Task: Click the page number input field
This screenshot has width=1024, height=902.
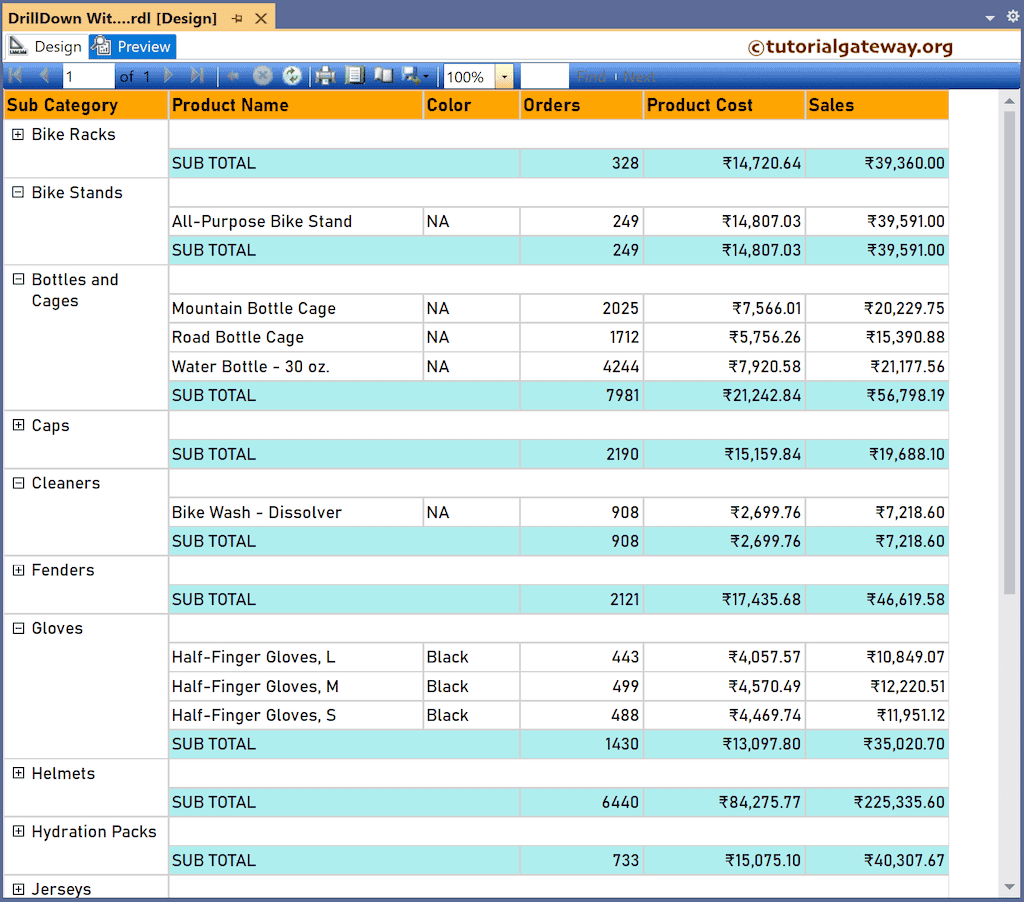Action: [88, 76]
